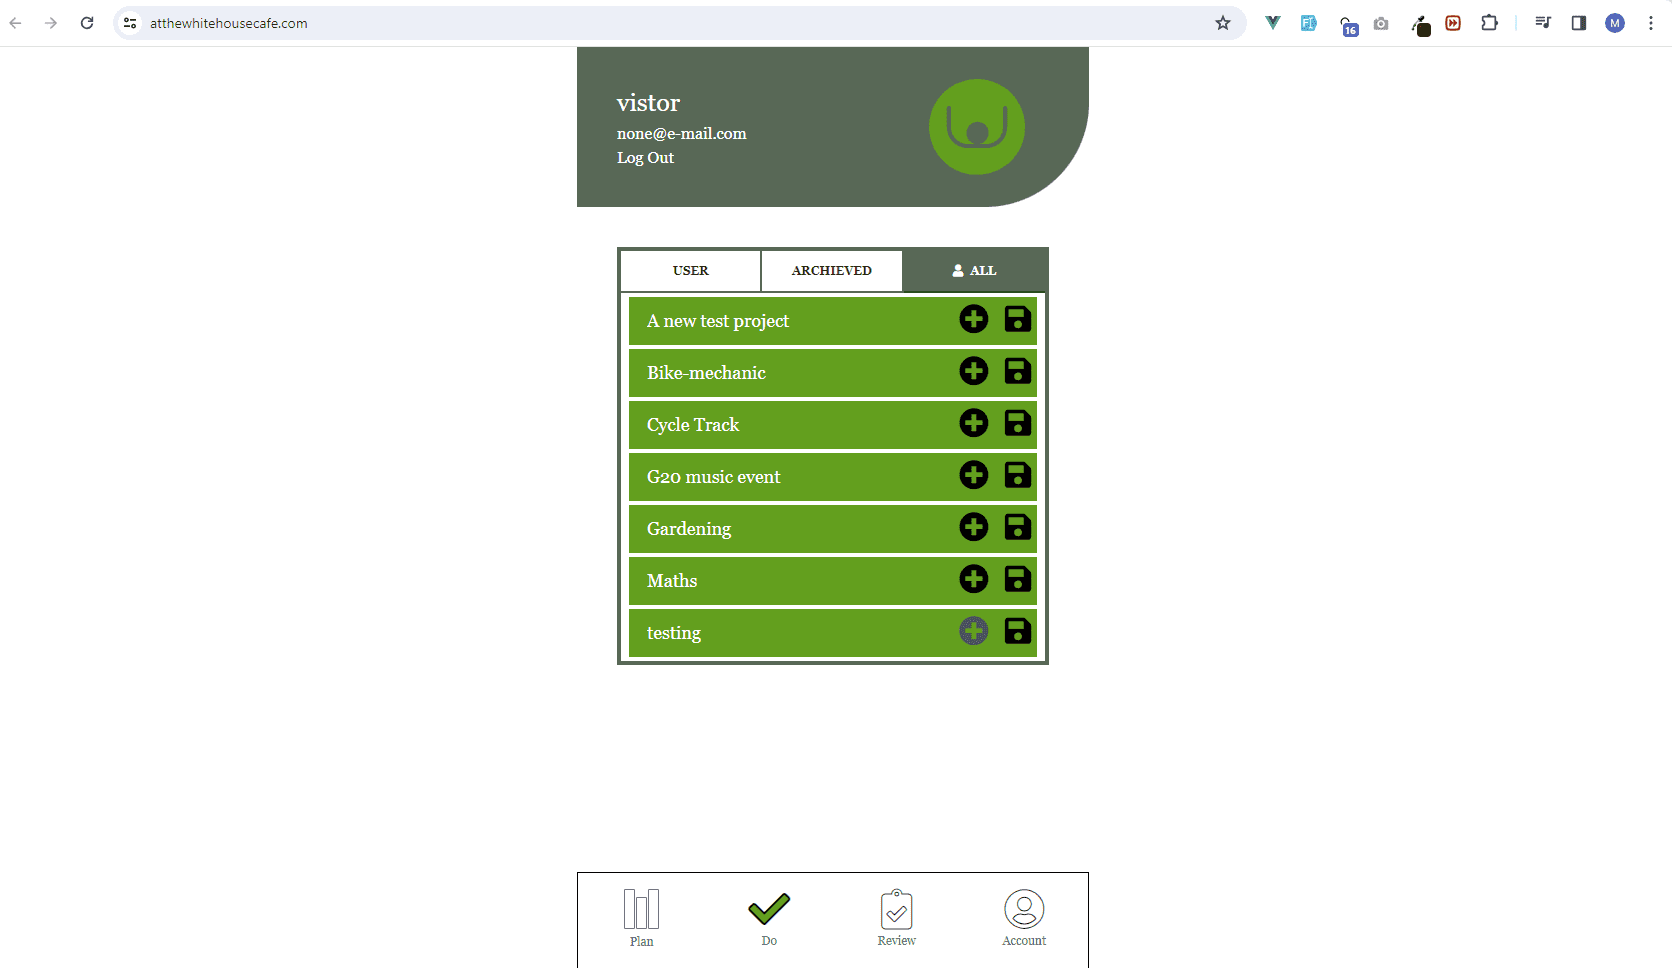Open the Account page from bottom bar
The width and height of the screenshot is (1672, 968).
coord(1024,917)
